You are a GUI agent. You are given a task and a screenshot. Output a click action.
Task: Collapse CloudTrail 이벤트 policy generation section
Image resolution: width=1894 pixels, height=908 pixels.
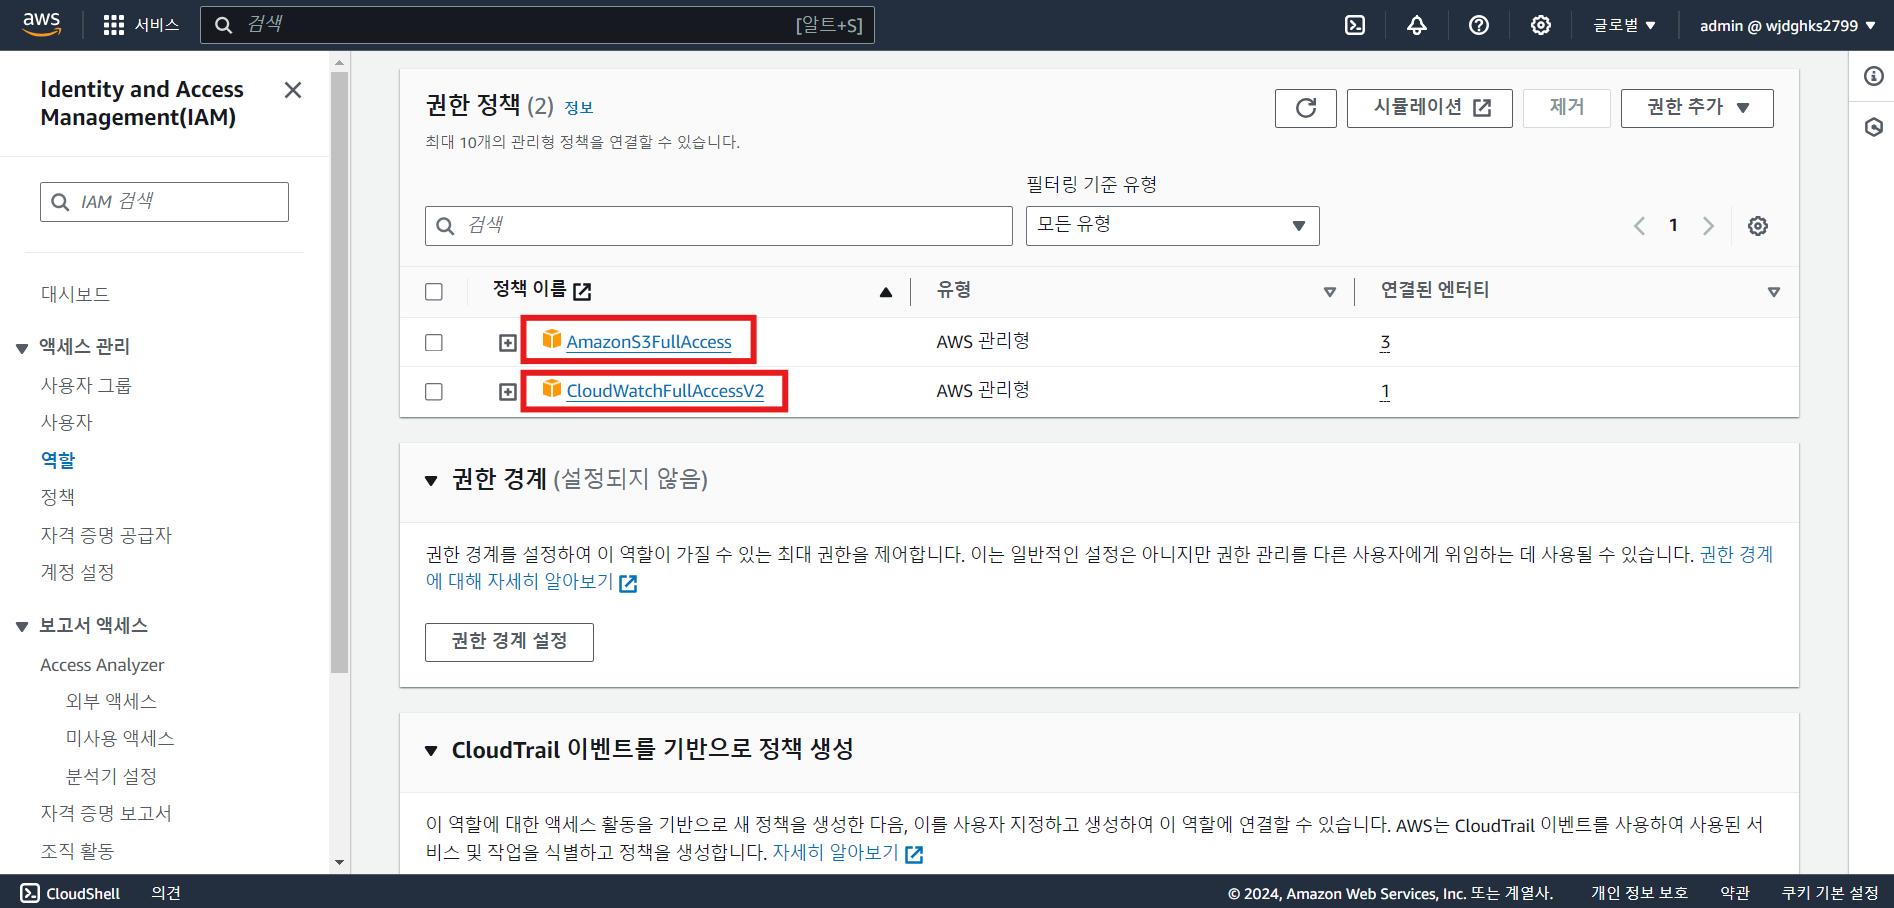pyautogui.click(x=431, y=751)
